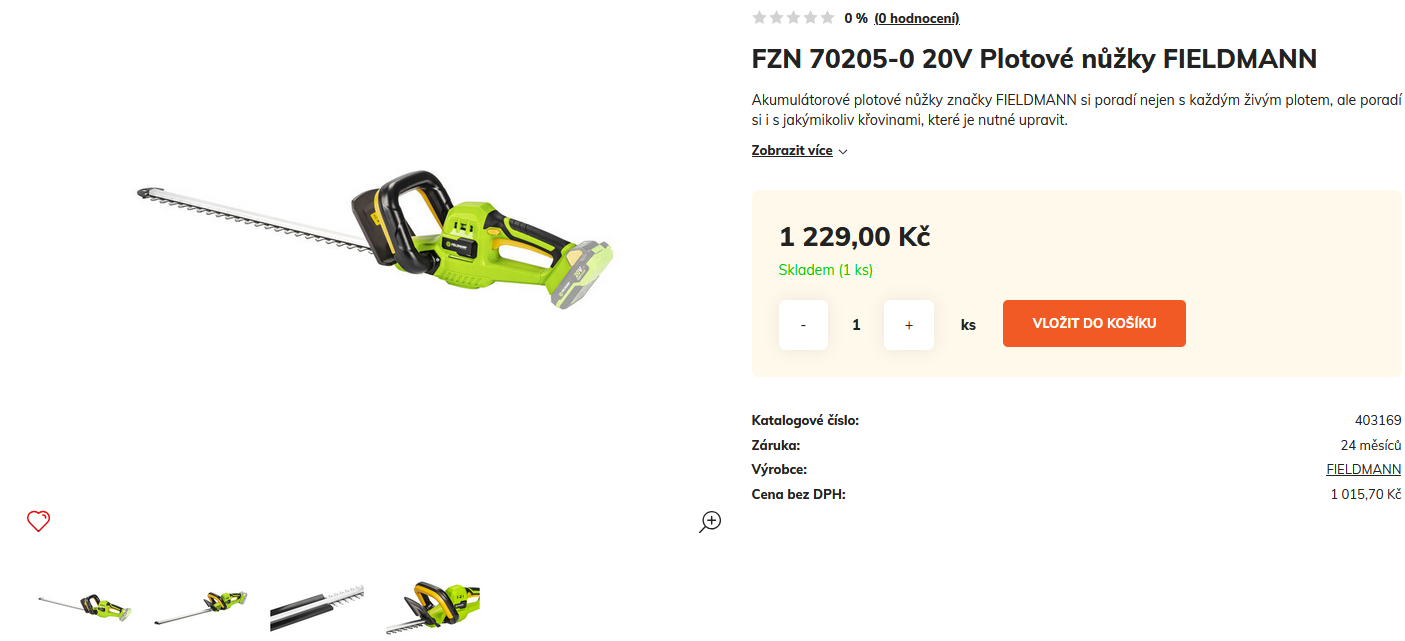Add product to wishlist via heart icon

(x=38, y=521)
